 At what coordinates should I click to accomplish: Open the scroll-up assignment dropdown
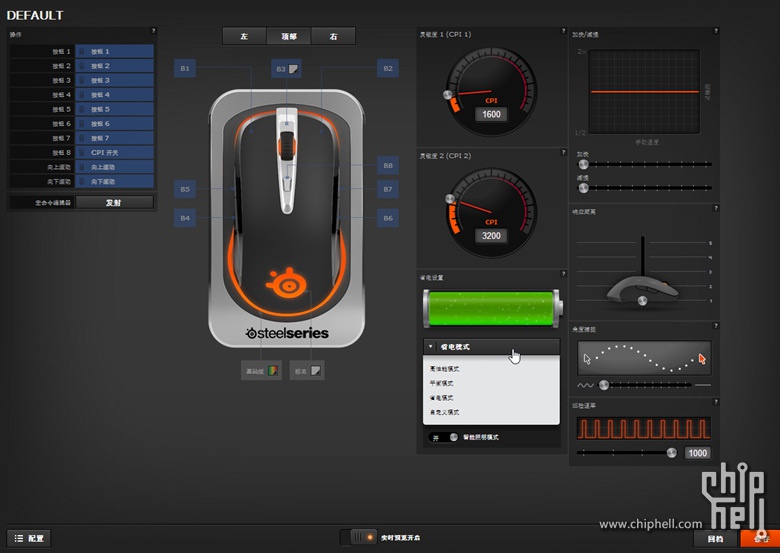click(114, 167)
